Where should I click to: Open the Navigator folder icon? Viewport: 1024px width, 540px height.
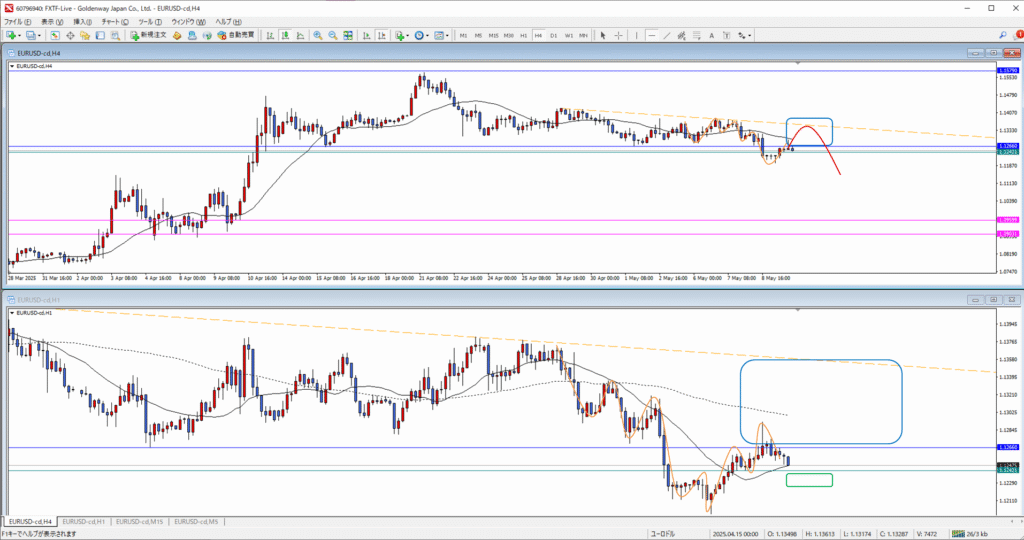(85, 35)
